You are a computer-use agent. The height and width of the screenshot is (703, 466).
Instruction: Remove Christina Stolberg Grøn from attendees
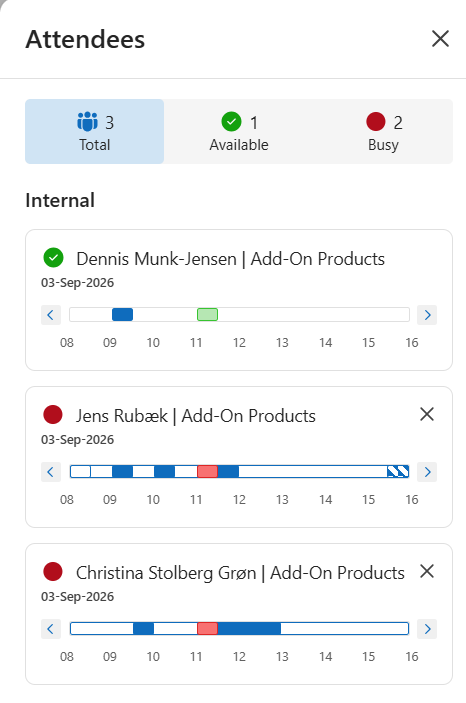coord(427,571)
